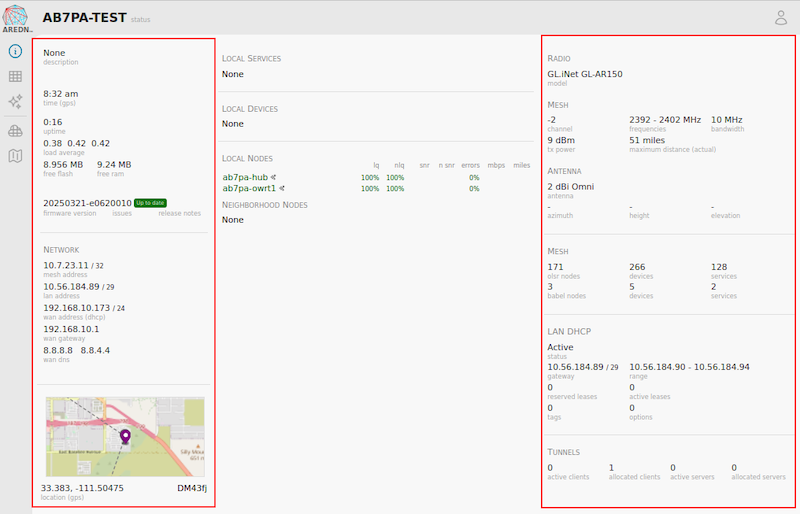800x514 pixels.
Task: Open the cloud mesh sidebar icon
Action: [15, 131]
